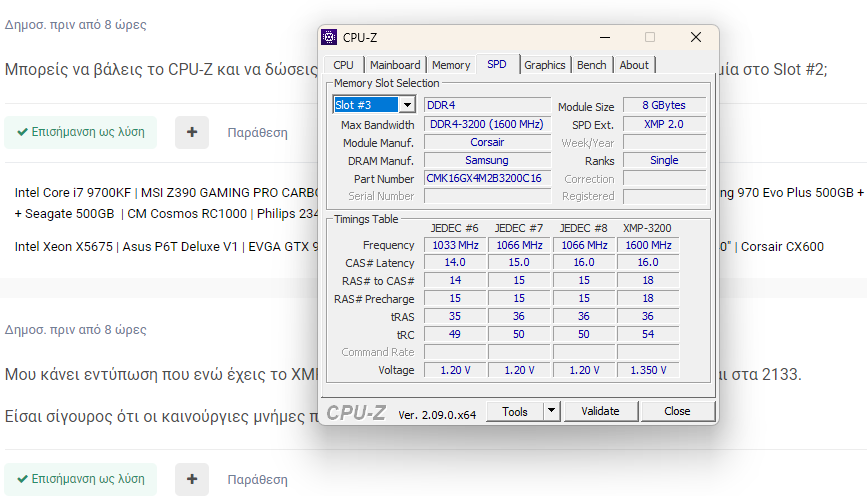Click the Close button in CPU-Z
Image resolution: width=867 pixels, height=496 pixels.
pyautogui.click(x=677, y=411)
